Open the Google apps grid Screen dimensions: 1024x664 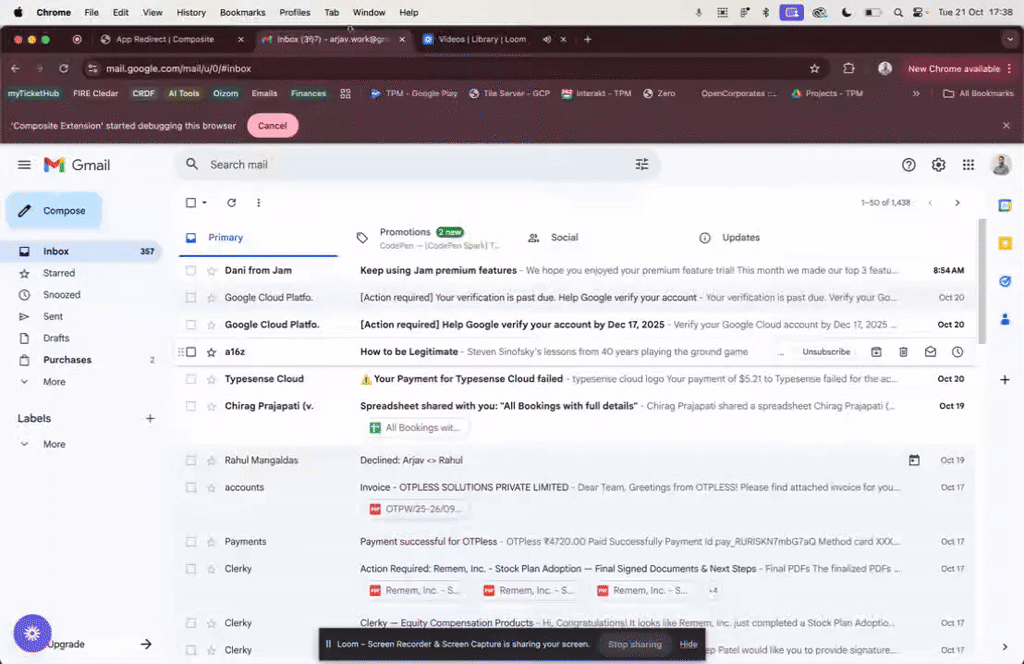968,165
